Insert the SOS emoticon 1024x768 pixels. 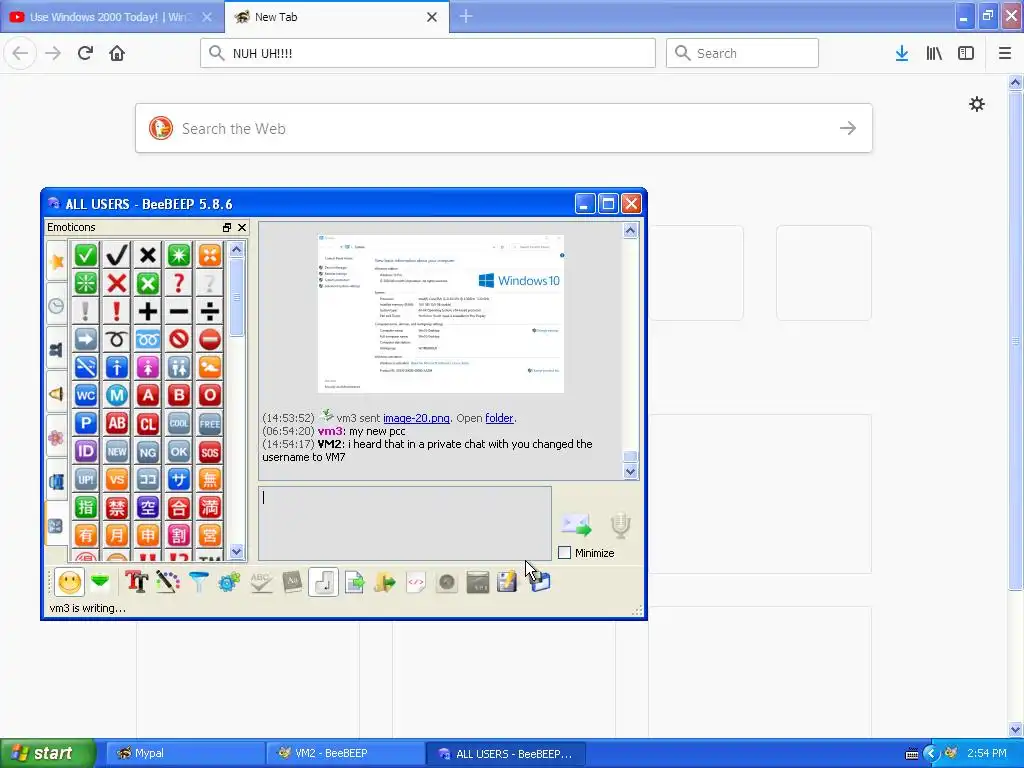point(210,451)
